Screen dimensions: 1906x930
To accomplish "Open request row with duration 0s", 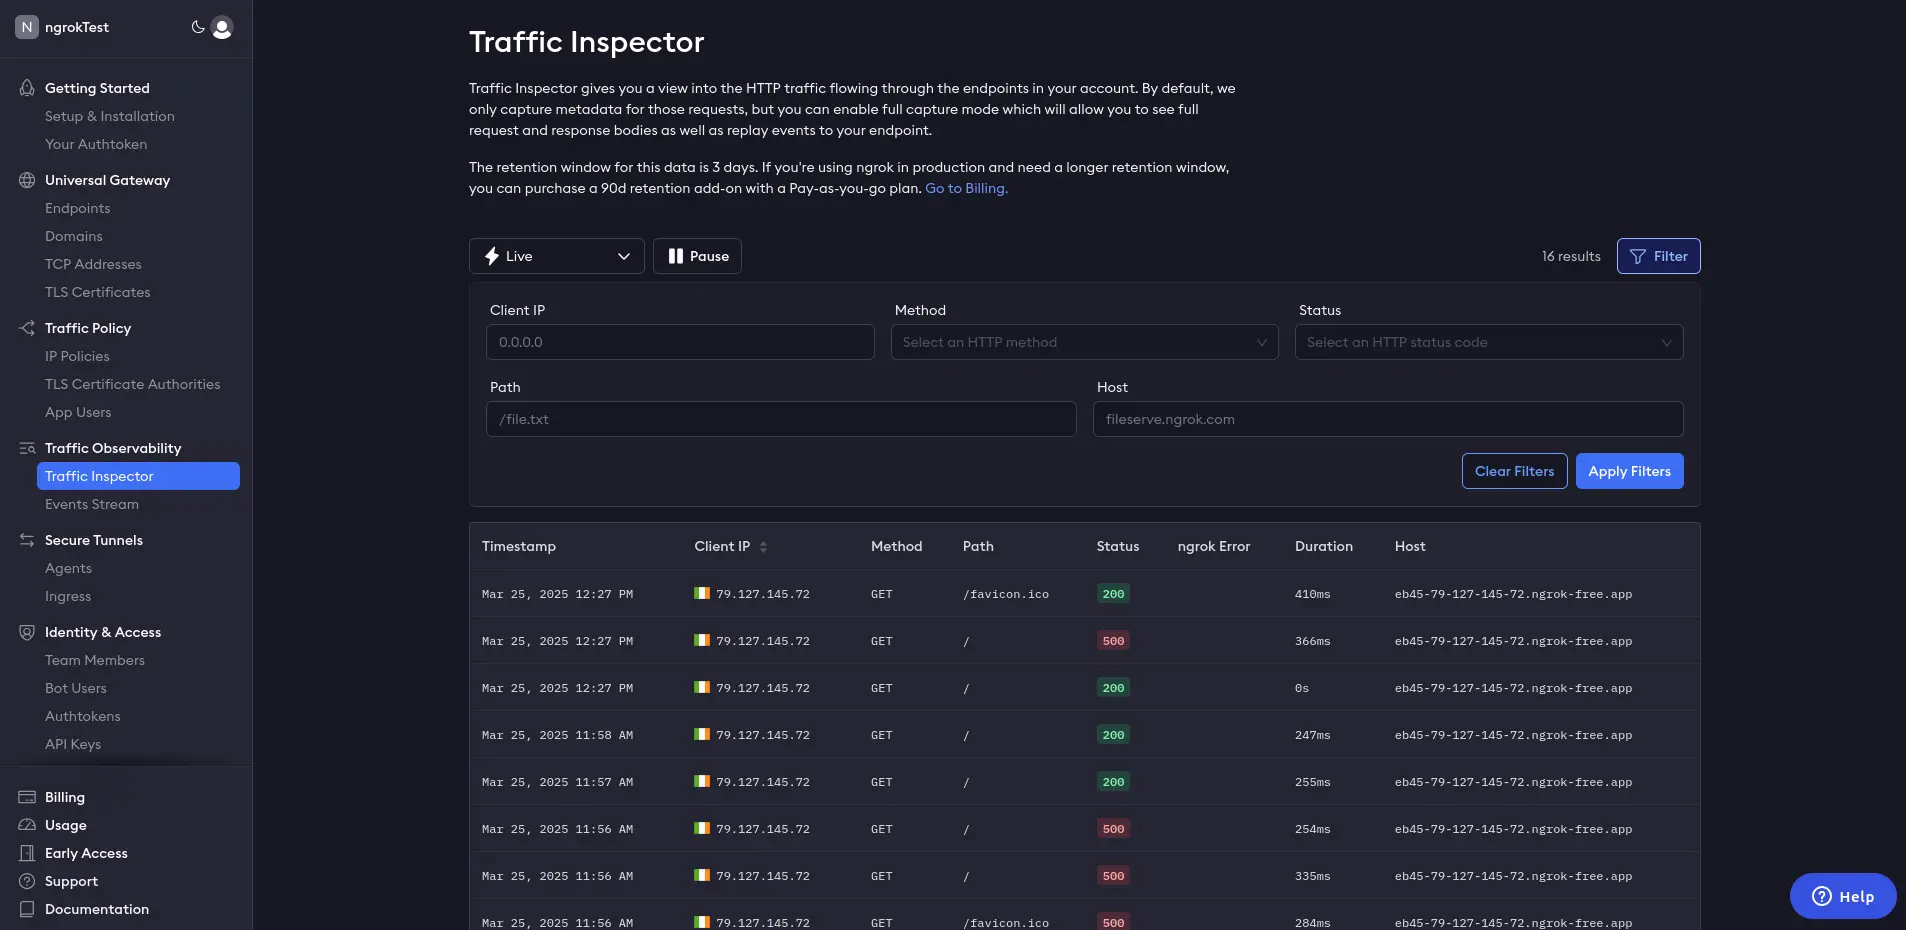I will [1085, 688].
